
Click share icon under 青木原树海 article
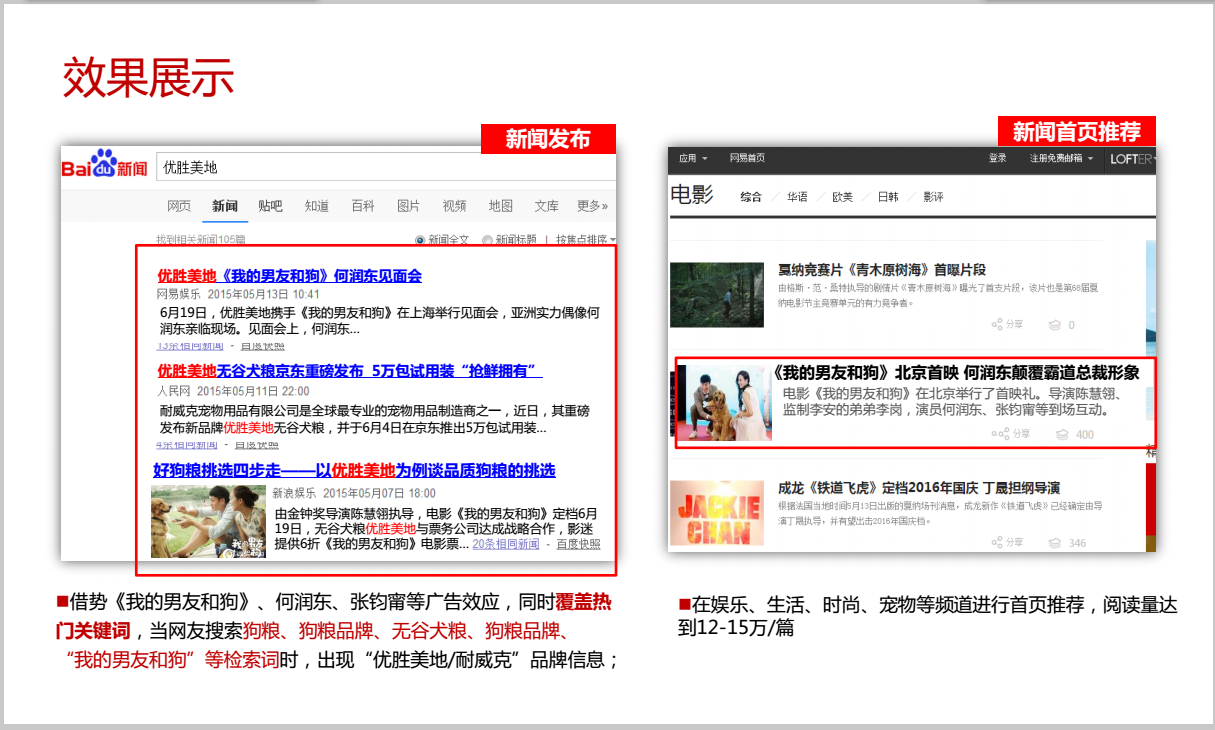click(x=997, y=325)
